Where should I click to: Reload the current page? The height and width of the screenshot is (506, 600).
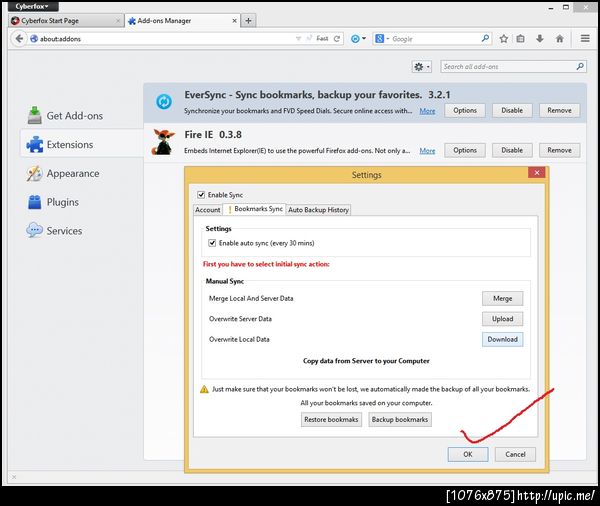[337, 39]
